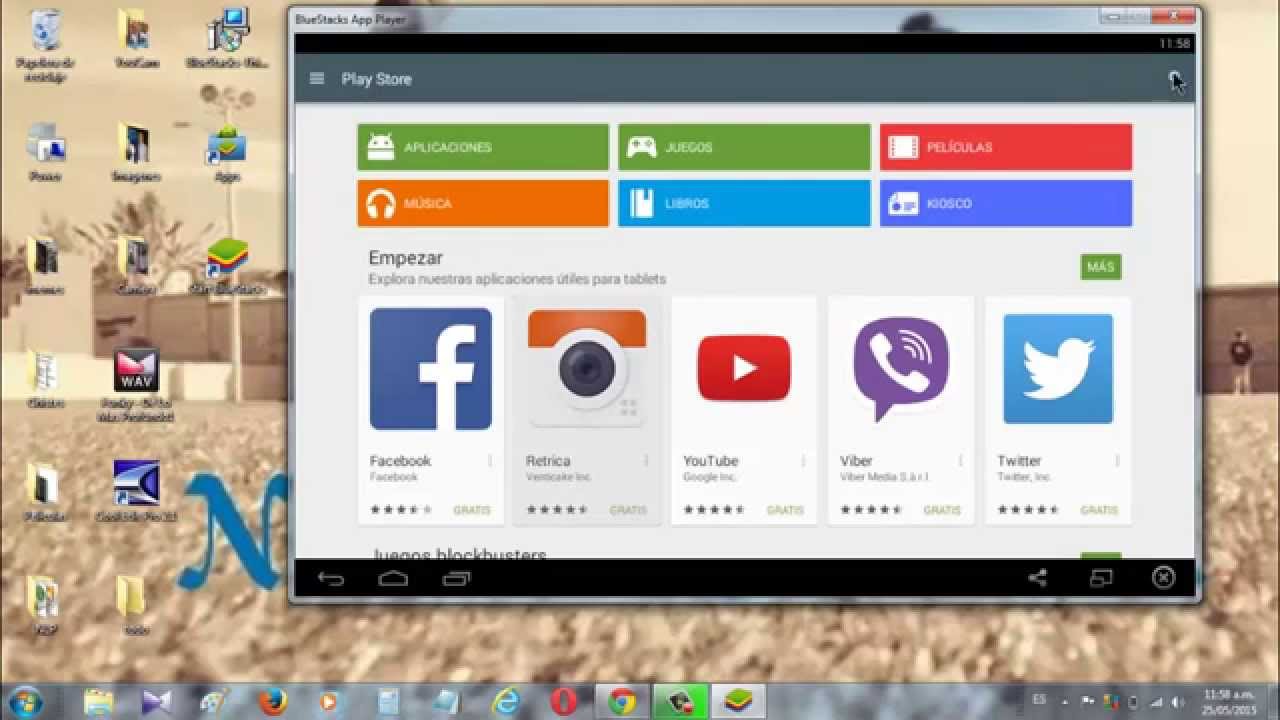Image resolution: width=1280 pixels, height=720 pixels.
Task: Open the Música category
Action: pyautogui.click(x=483, y=203)
